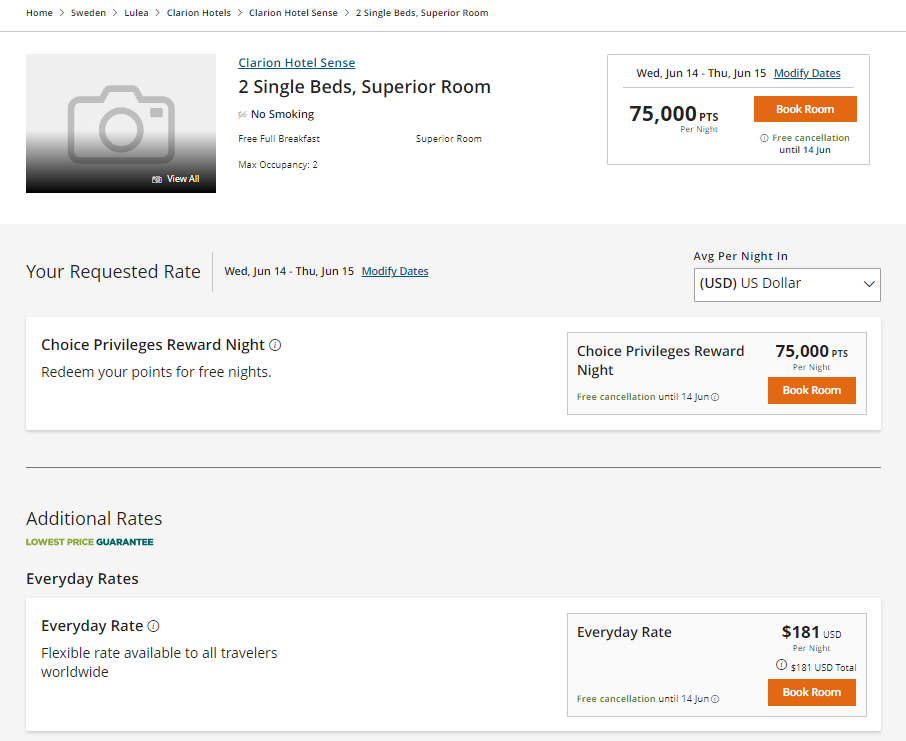The image size is (906, 741).
Task: Click 'Additional Rates' heading
Action: point(94,518)
